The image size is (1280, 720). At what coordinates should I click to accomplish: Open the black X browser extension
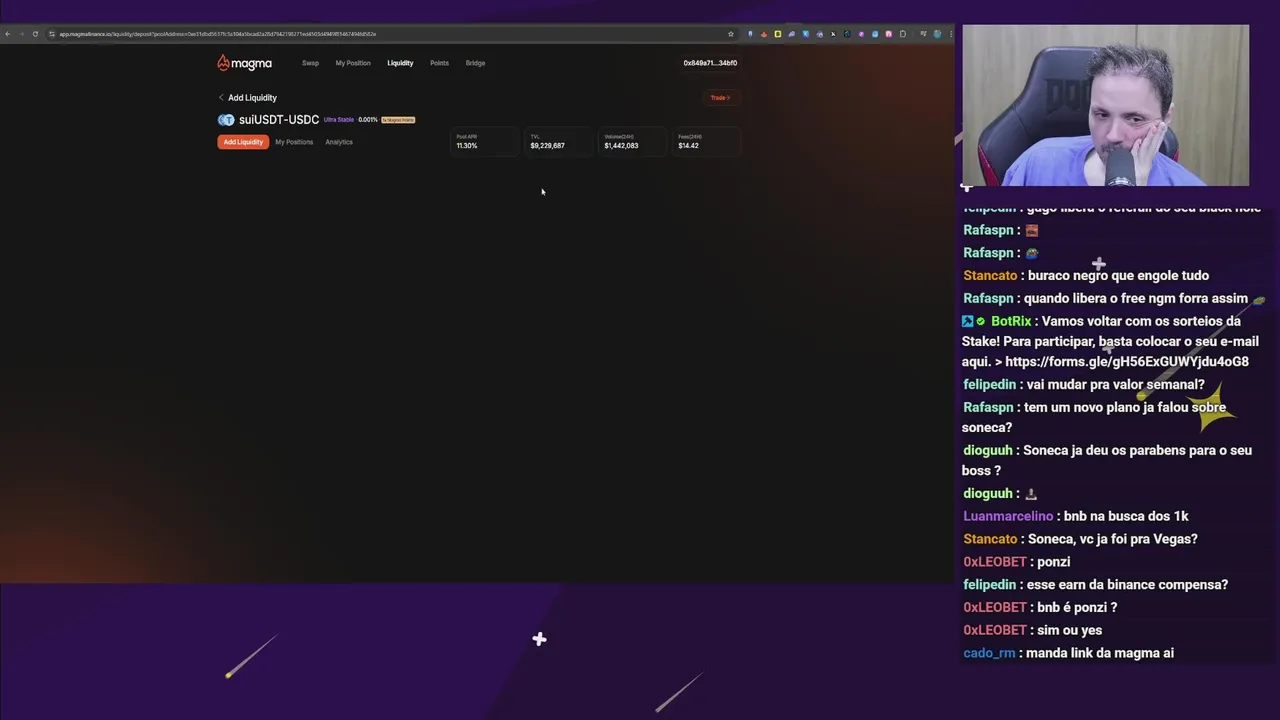(x=833, y=34)
